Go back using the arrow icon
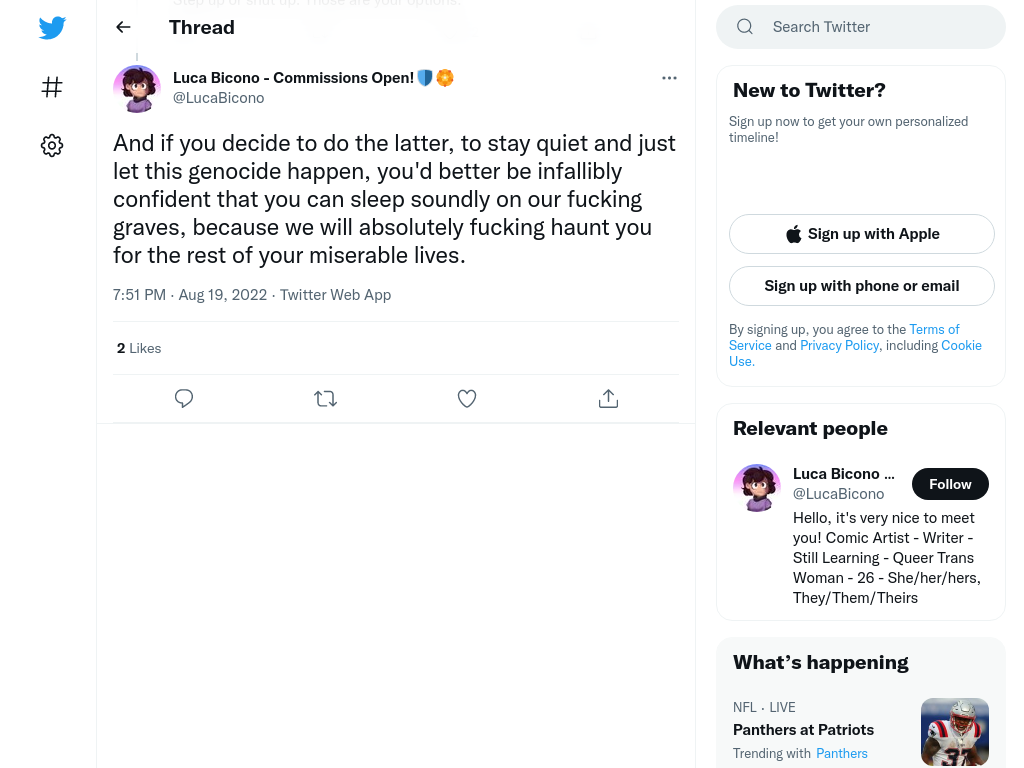This screenshot has height=768, width=1024. pos(123,27)
